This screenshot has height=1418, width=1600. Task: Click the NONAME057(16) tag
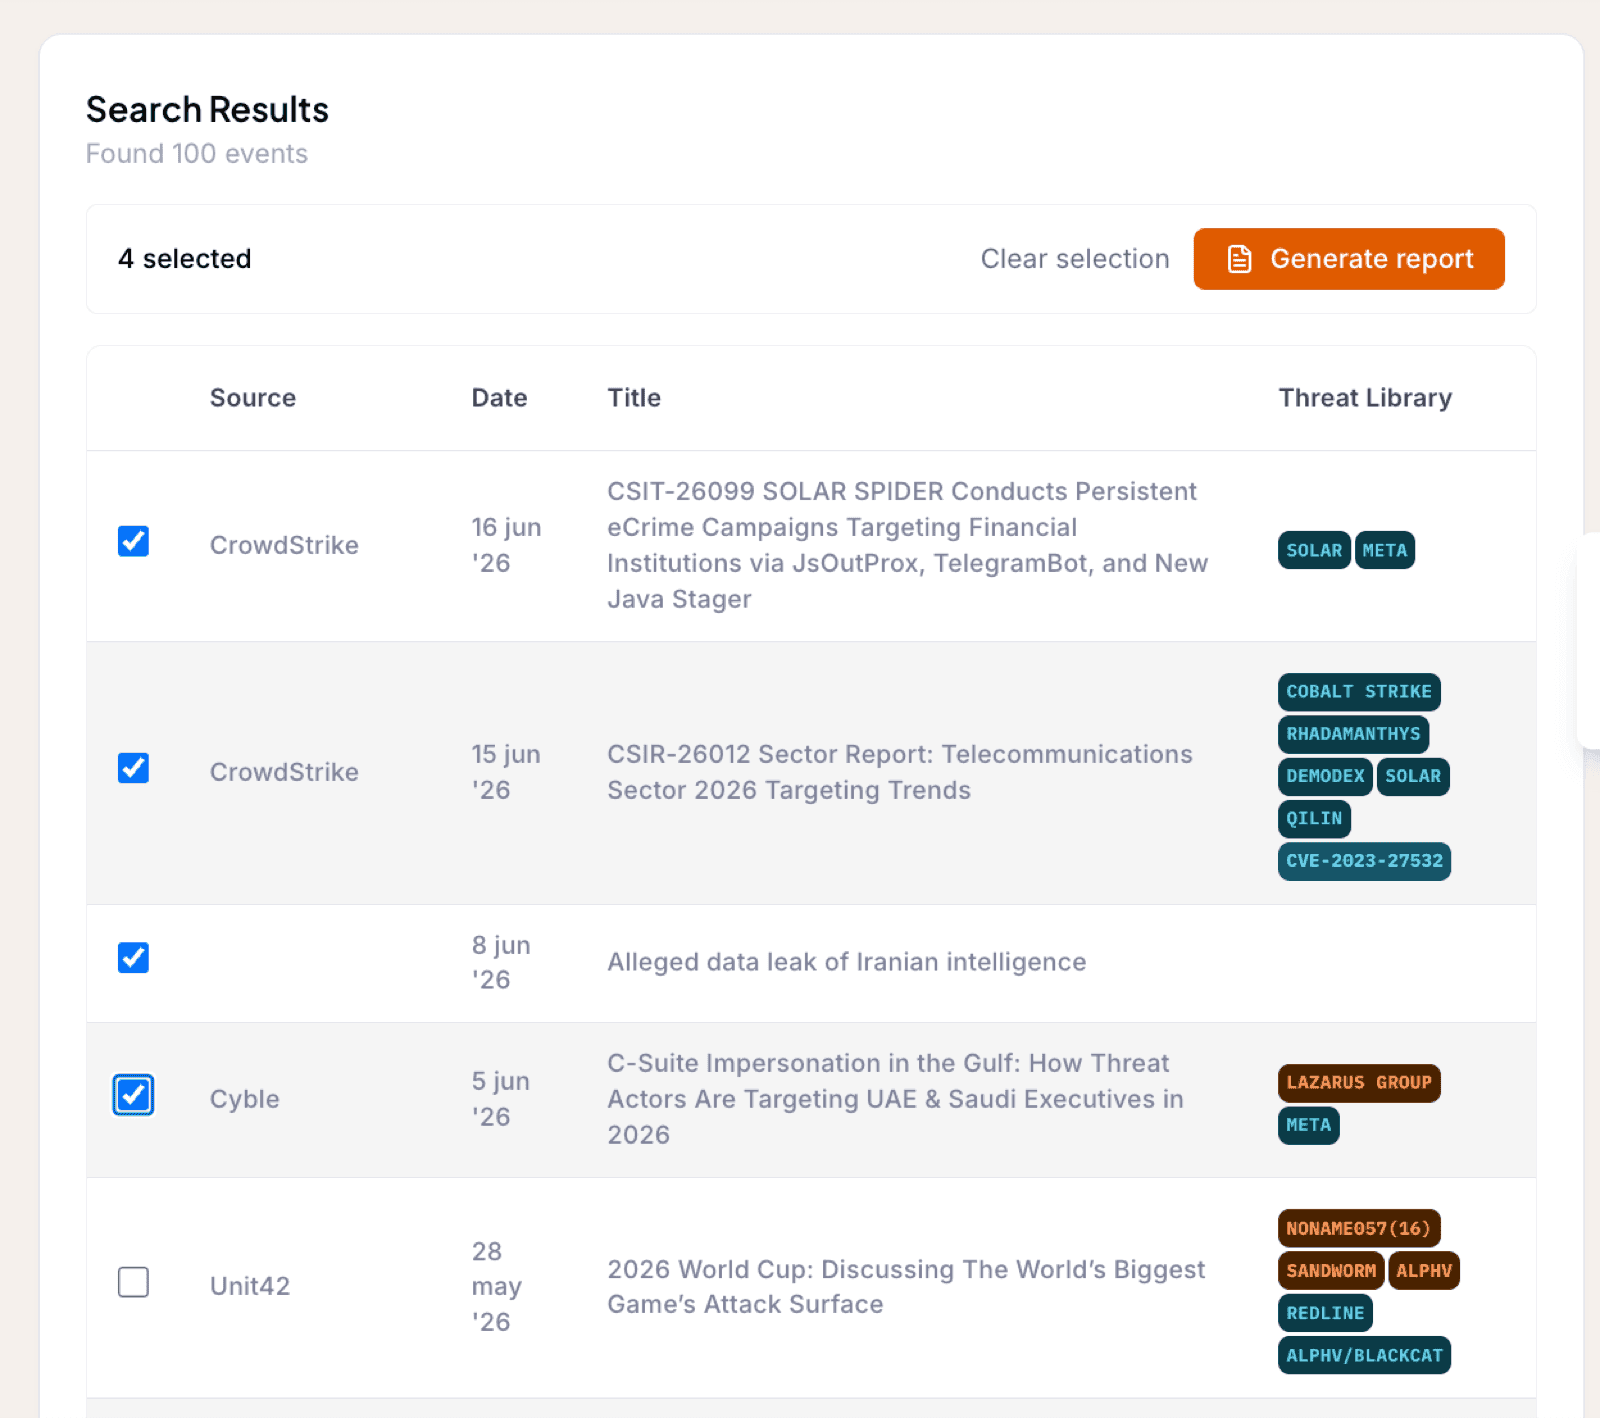pos(1359,1229)
